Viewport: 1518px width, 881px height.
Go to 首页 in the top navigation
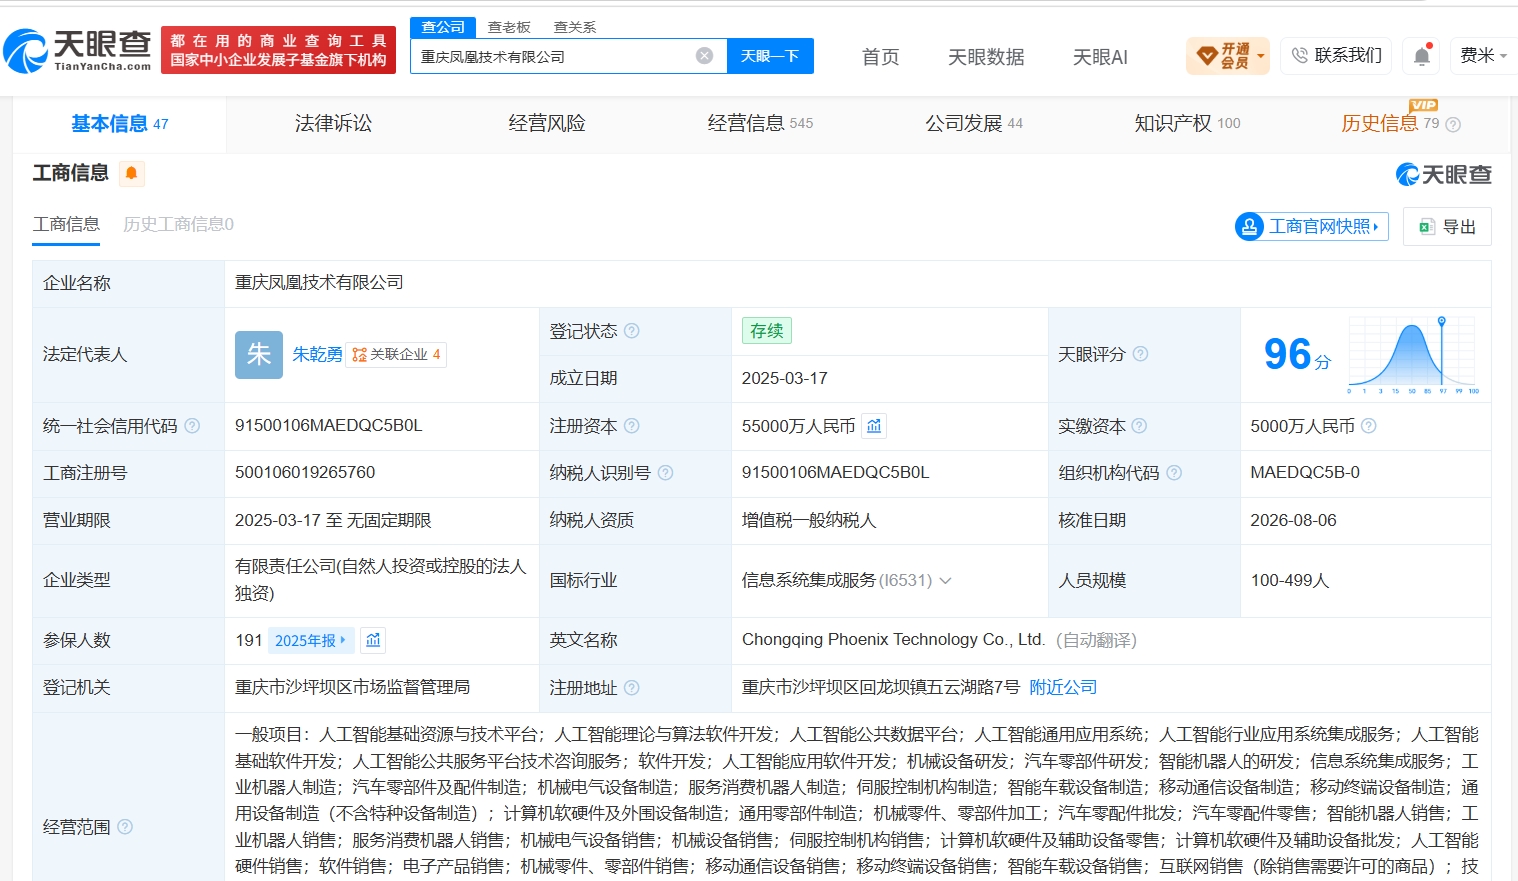point(881,57)
